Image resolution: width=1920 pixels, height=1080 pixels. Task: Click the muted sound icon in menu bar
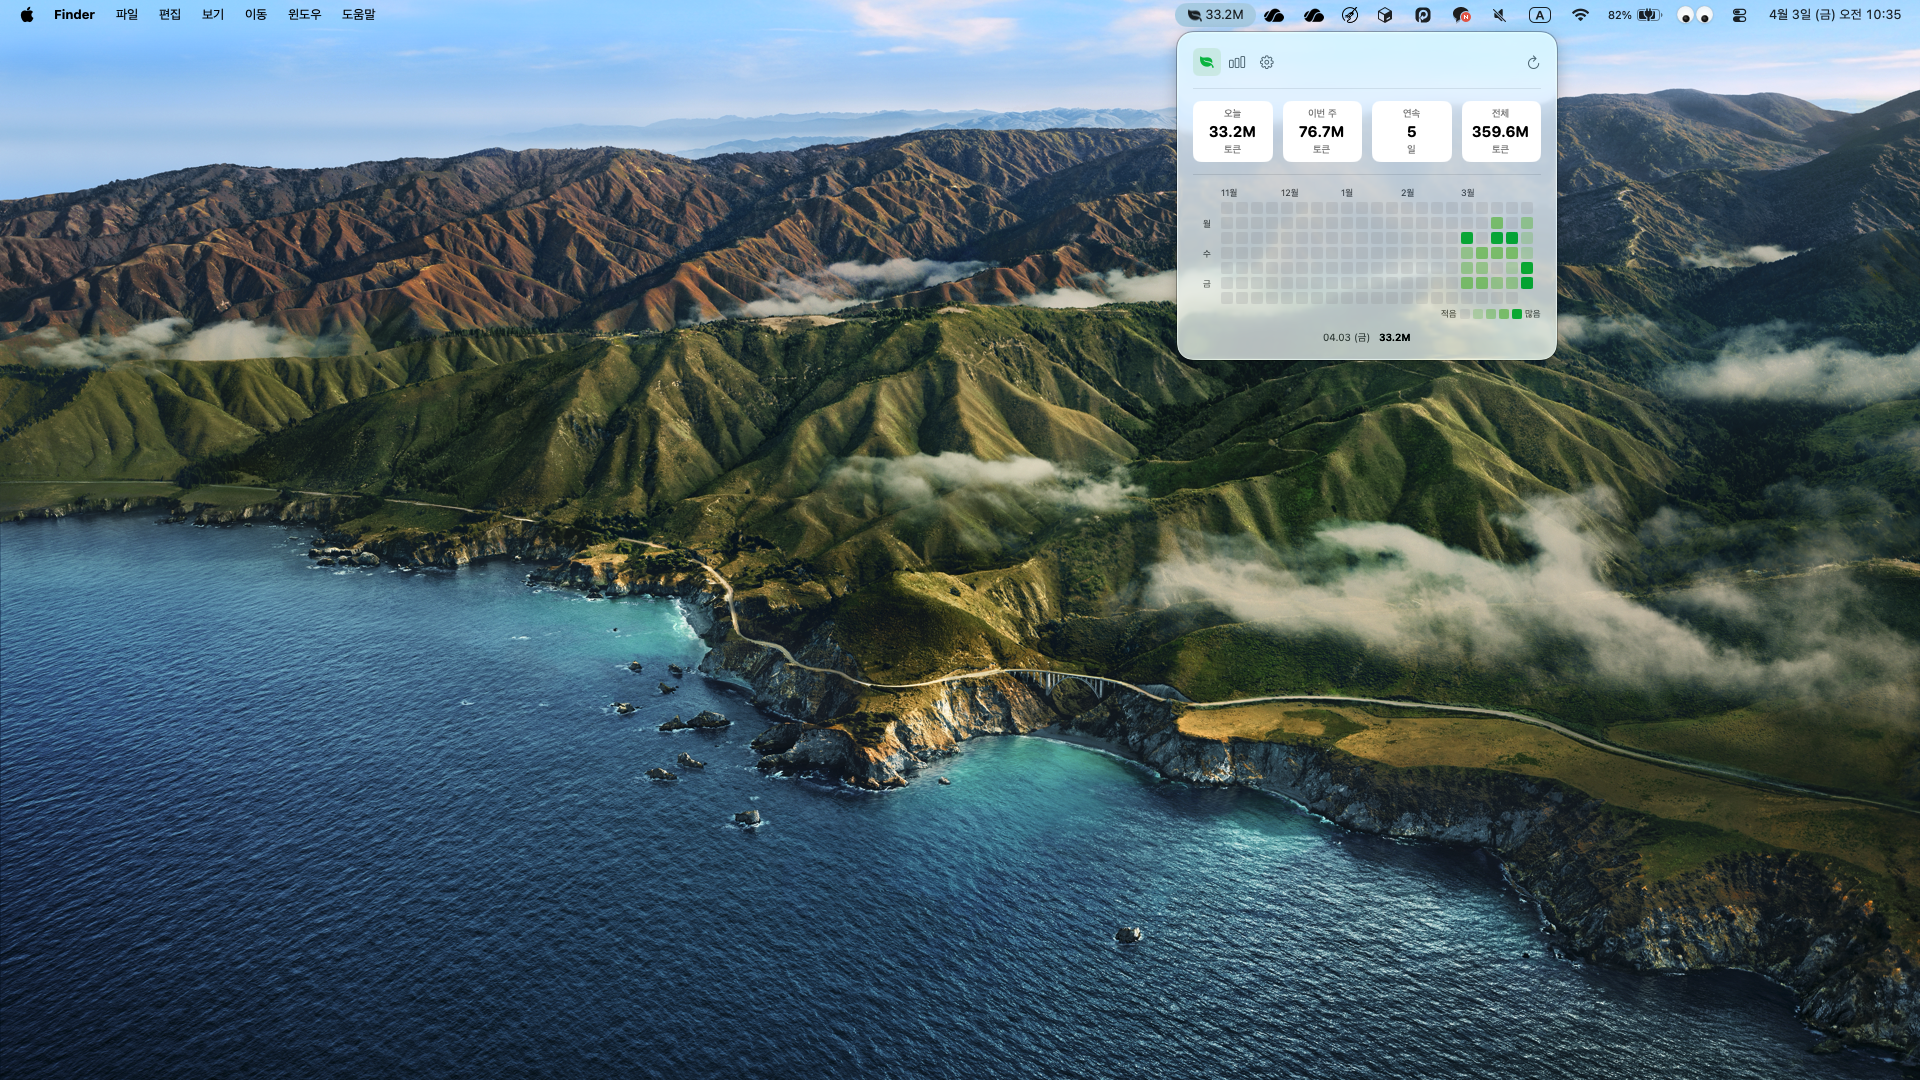(1499, 15)
